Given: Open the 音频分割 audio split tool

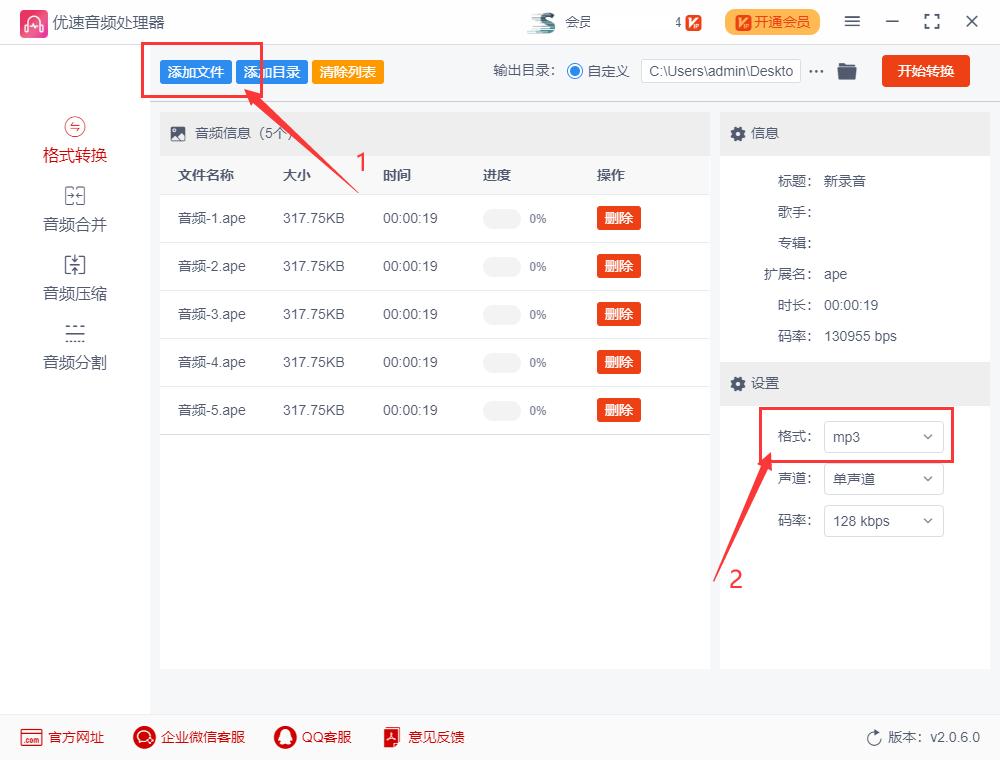Looking at the screenshot, I should pyautogui.click(x=74, y=346).
